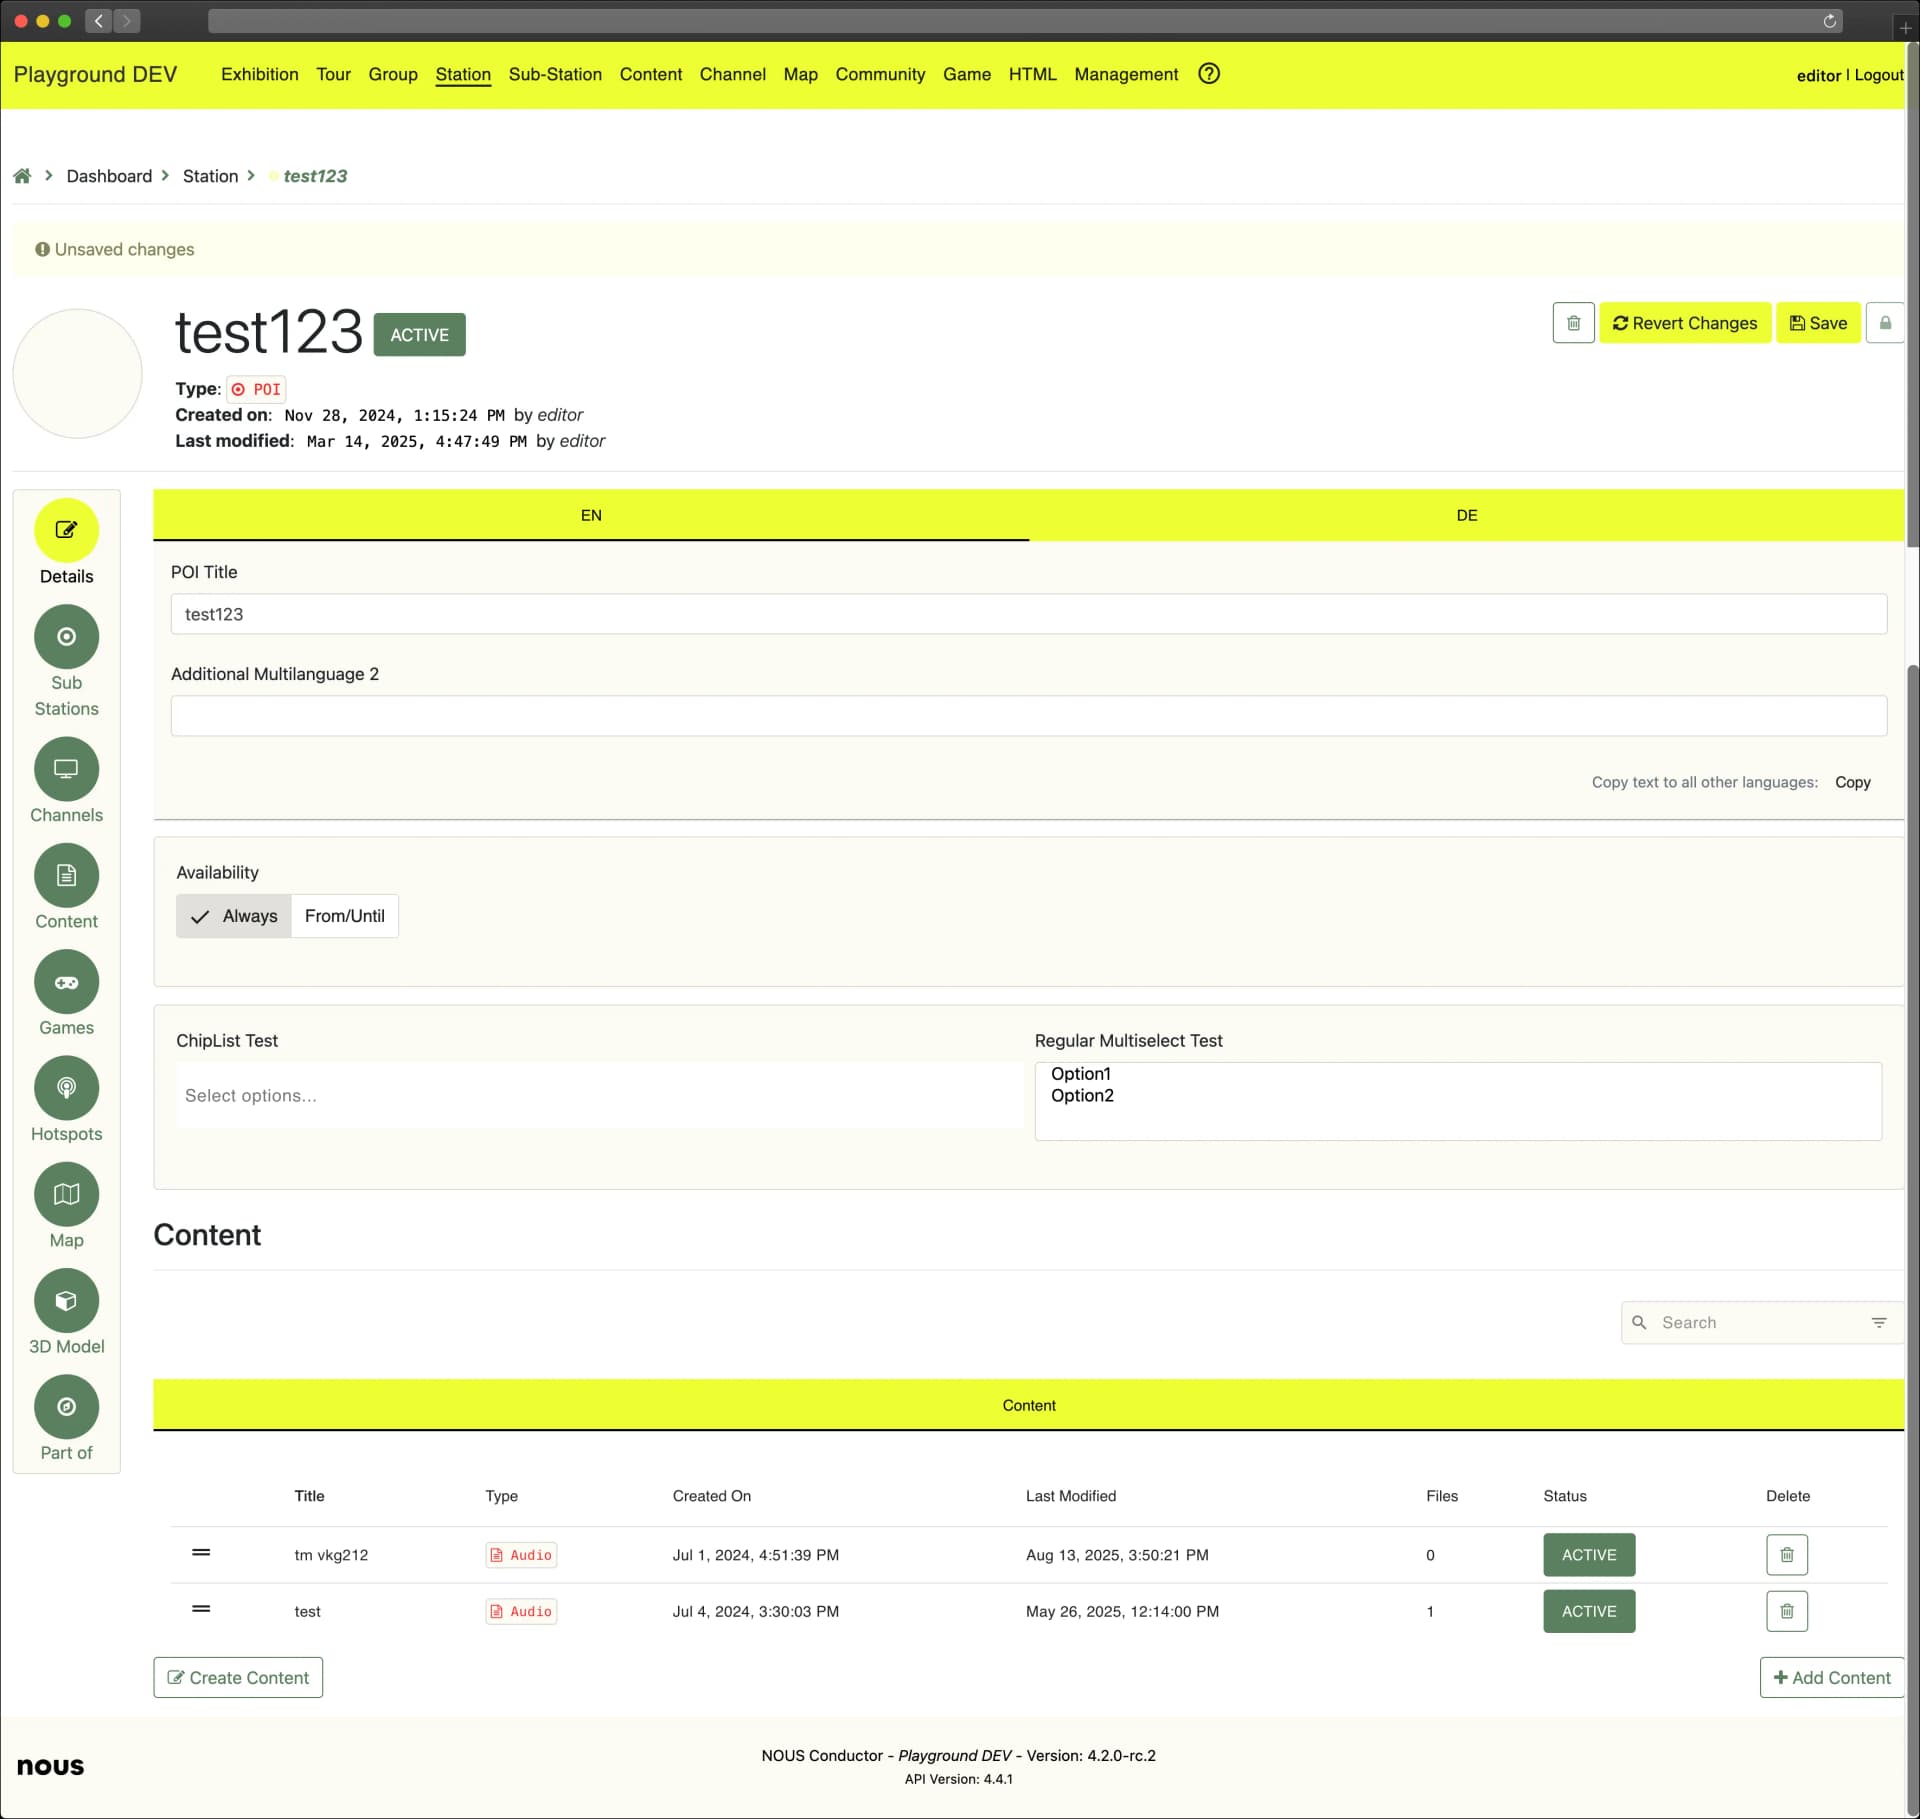Select Always availability option
Image resolution: width=1920 pixels, height=1819 pixels.
(x=234, y=916)
